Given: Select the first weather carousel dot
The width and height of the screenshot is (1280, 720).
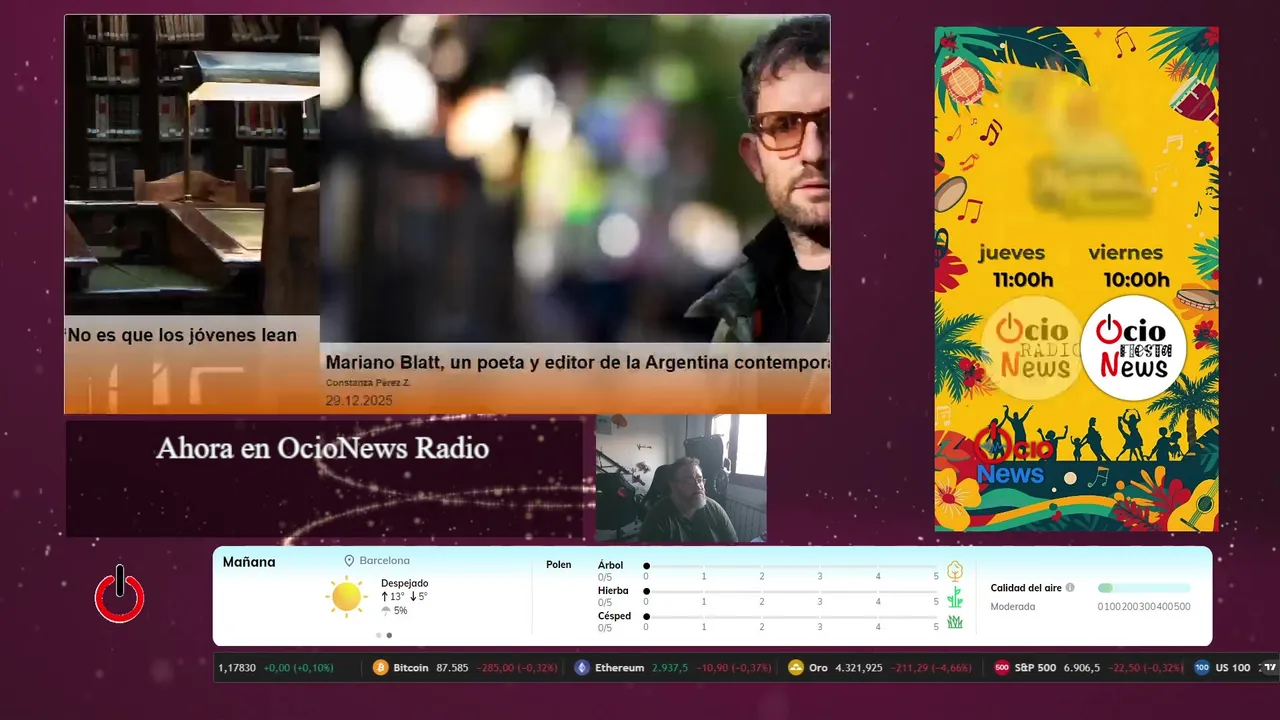Looking at the screenshot, I should tap(378, 635).
